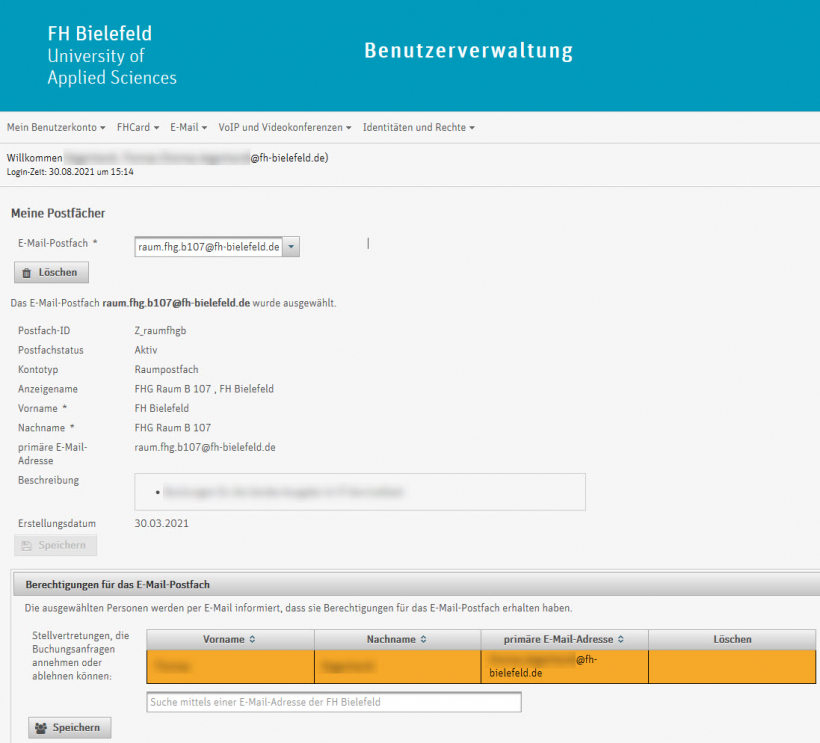Screen dimensions: 820x743
Task: Click the arrow of the E-Mail-Postfach selector
Action: pos(291,246)
